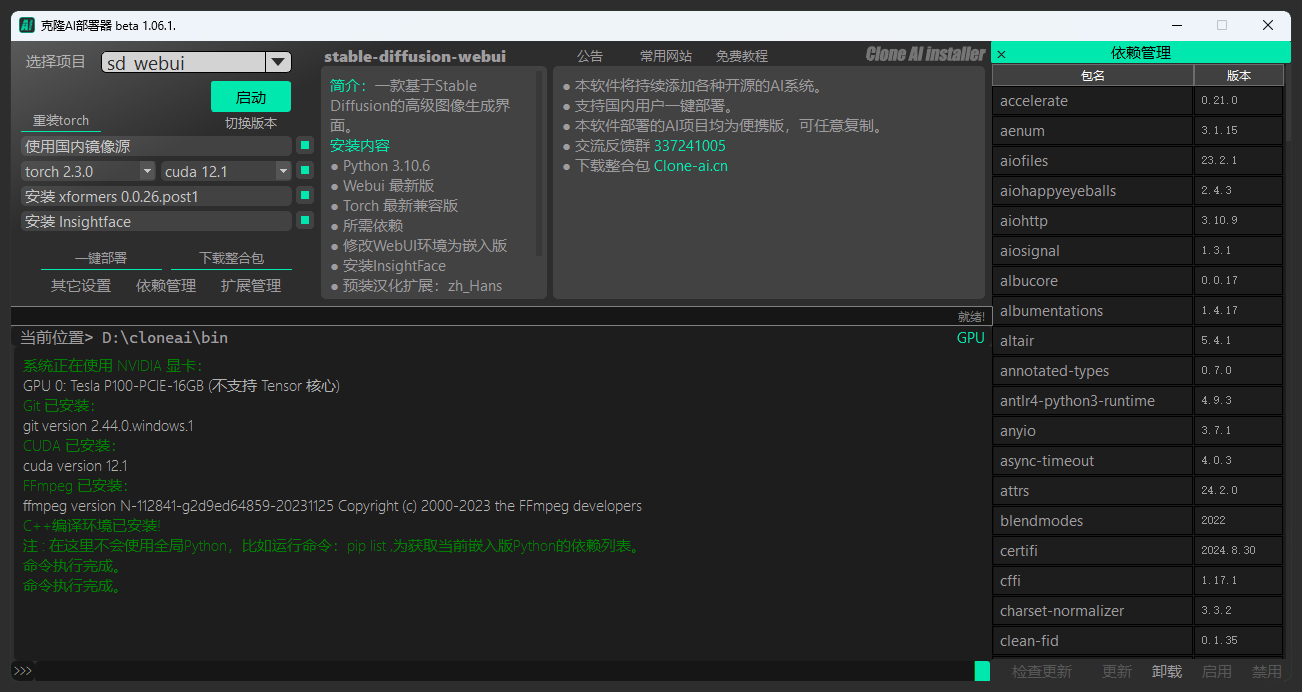Click 更新 in the dependency footer
Viewport: 1302px width, 692px height.
(x=1117, y=672)
